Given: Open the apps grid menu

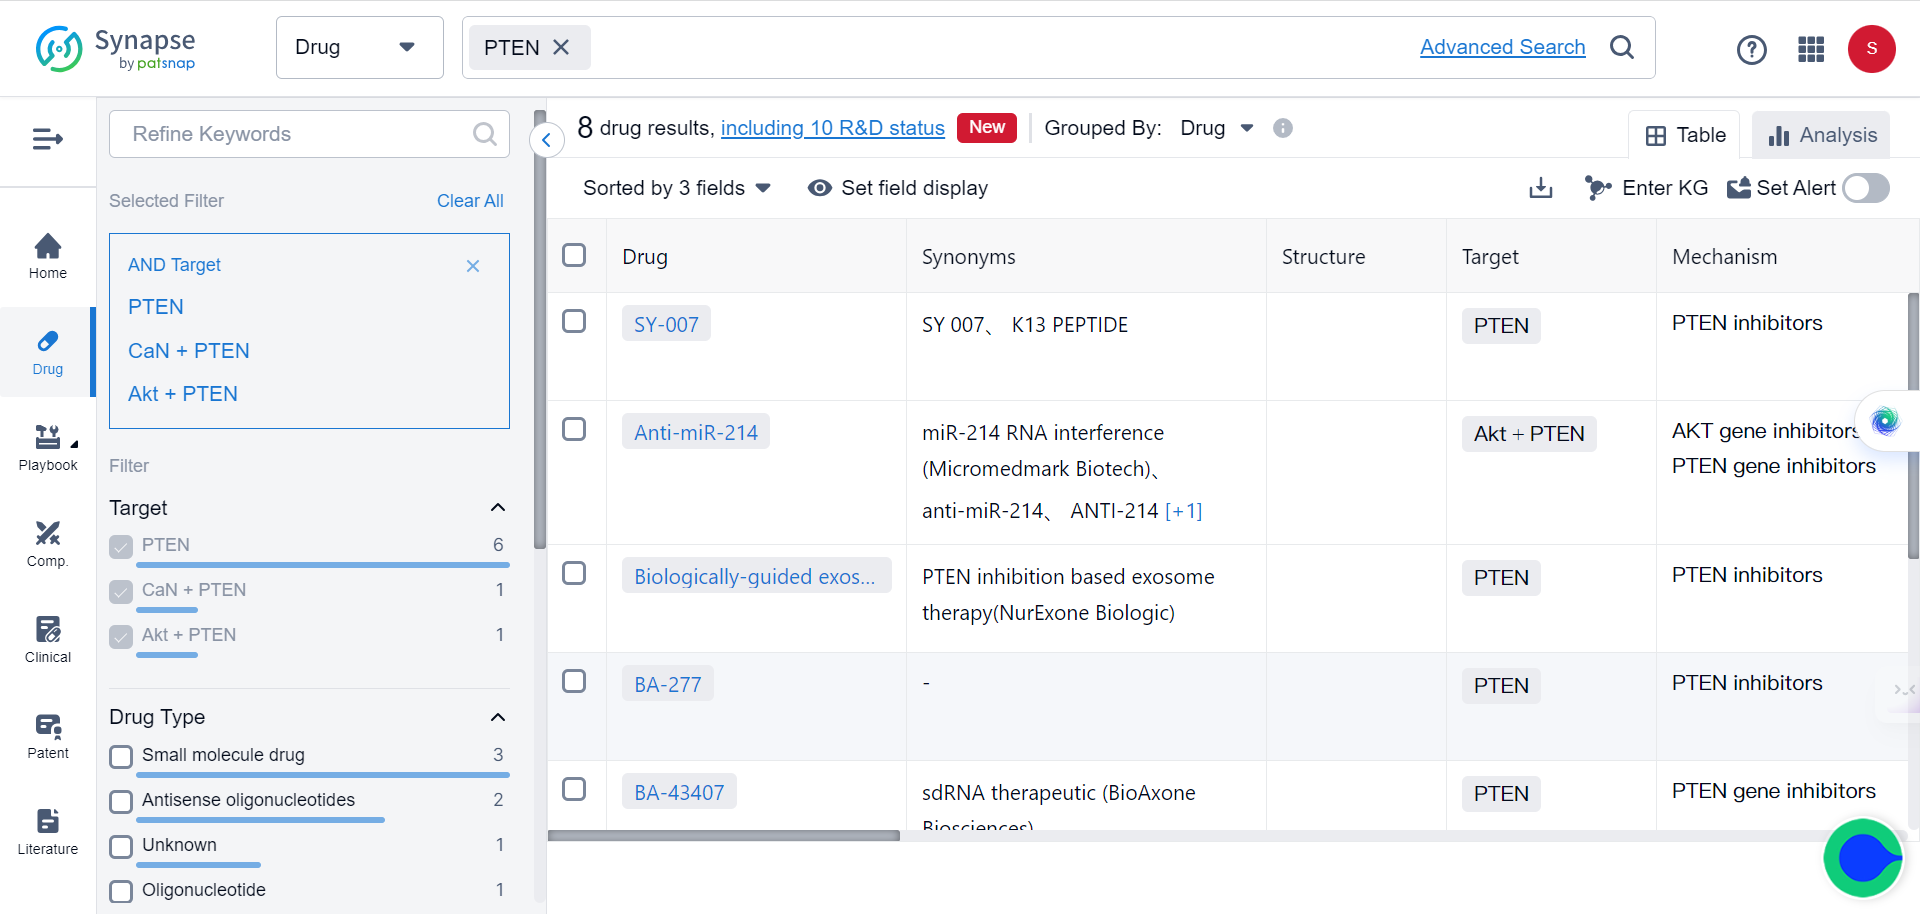Looking at the screenshot, I should coord(1811,49).
